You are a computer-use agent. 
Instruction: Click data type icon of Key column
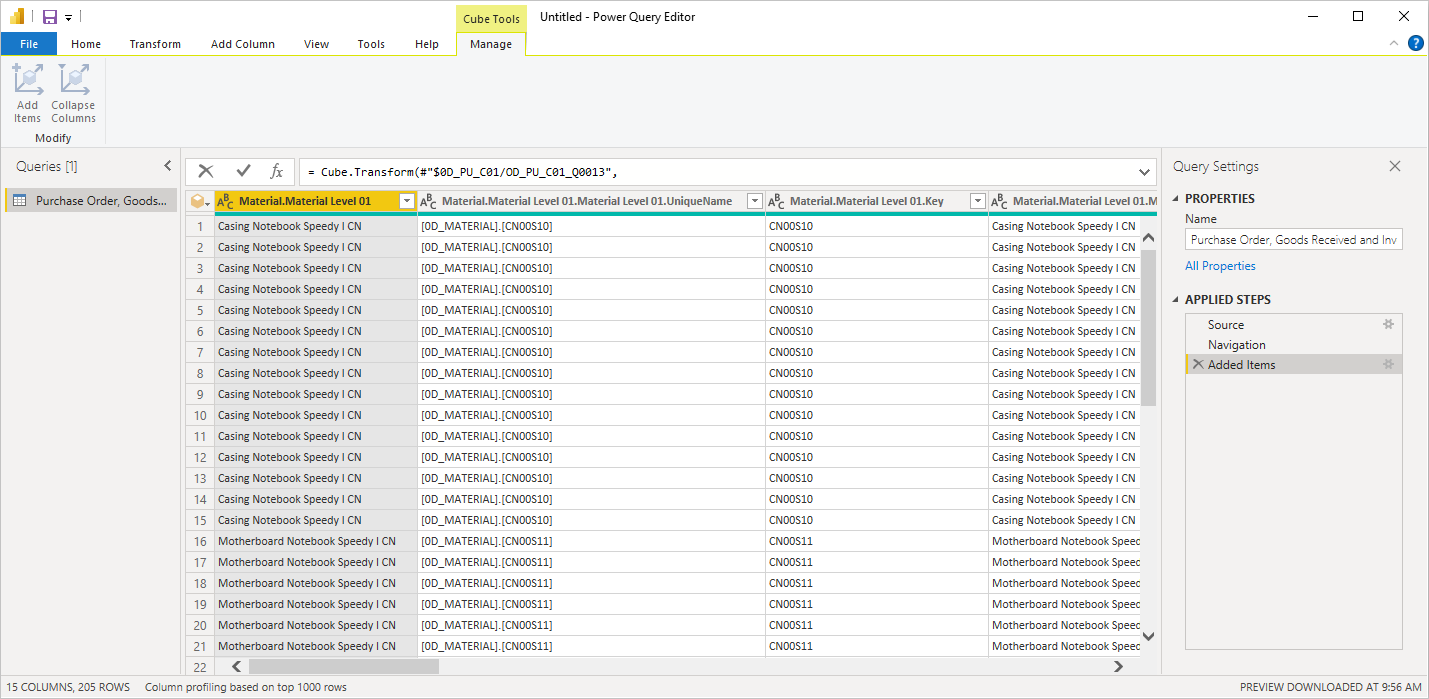tap(776, 201)
